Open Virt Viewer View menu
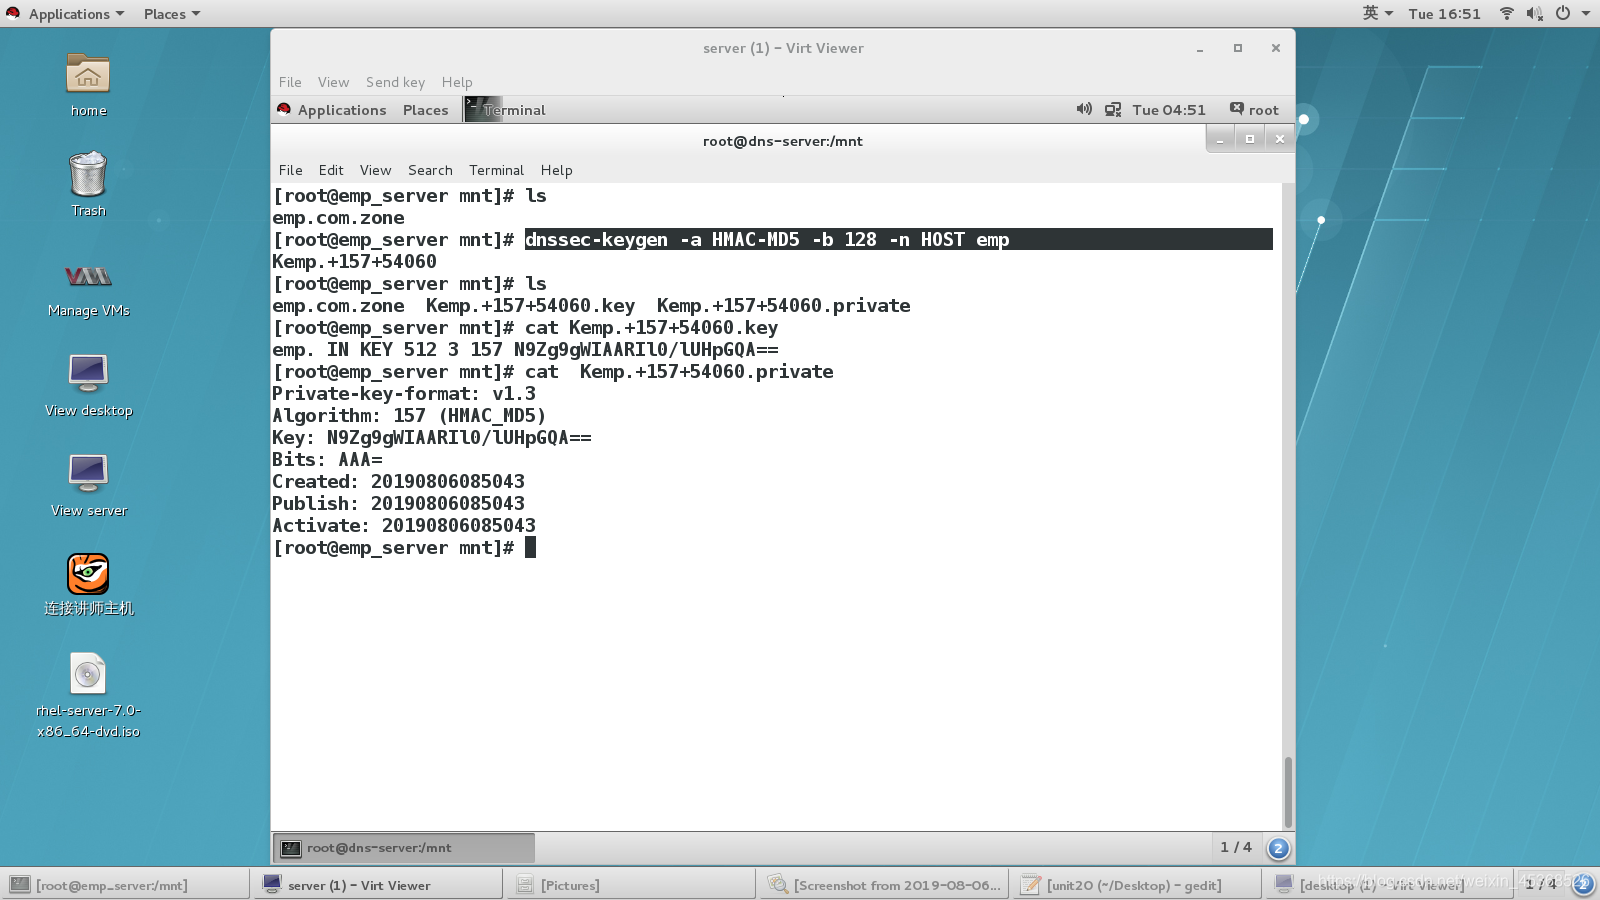This screenshot has width=1600, height=900. point(333,82)
